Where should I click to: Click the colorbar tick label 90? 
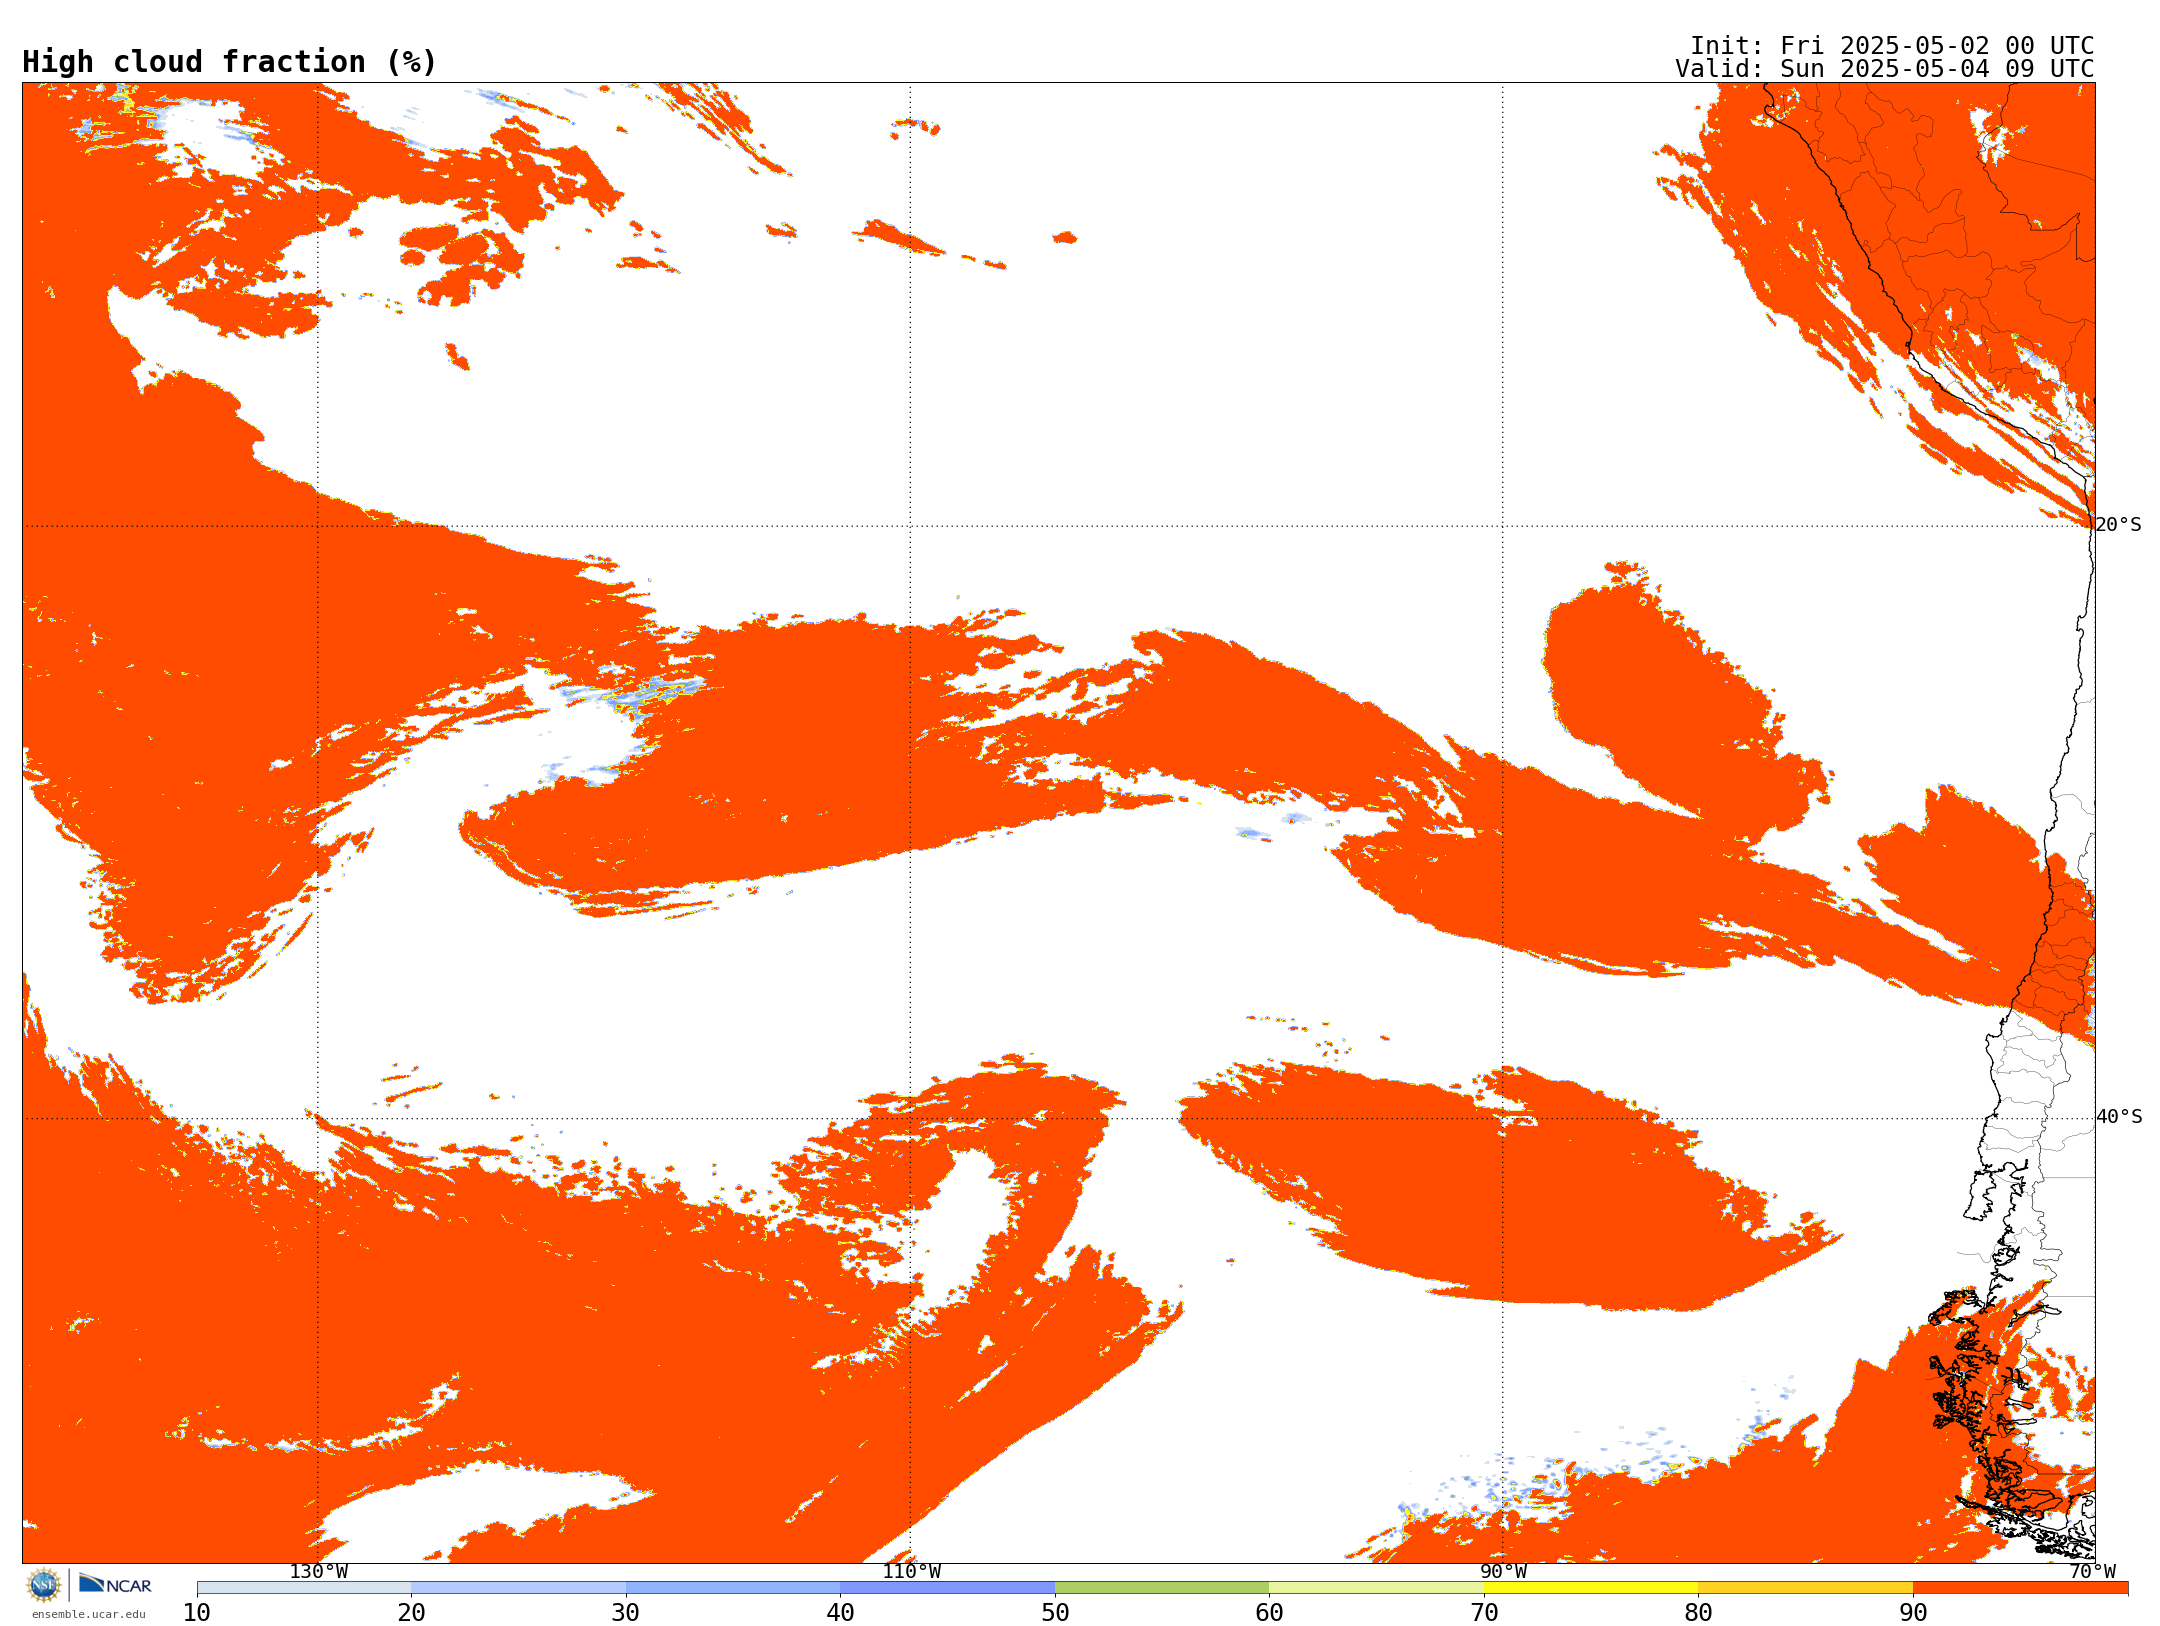(x=1913, y=1613)
